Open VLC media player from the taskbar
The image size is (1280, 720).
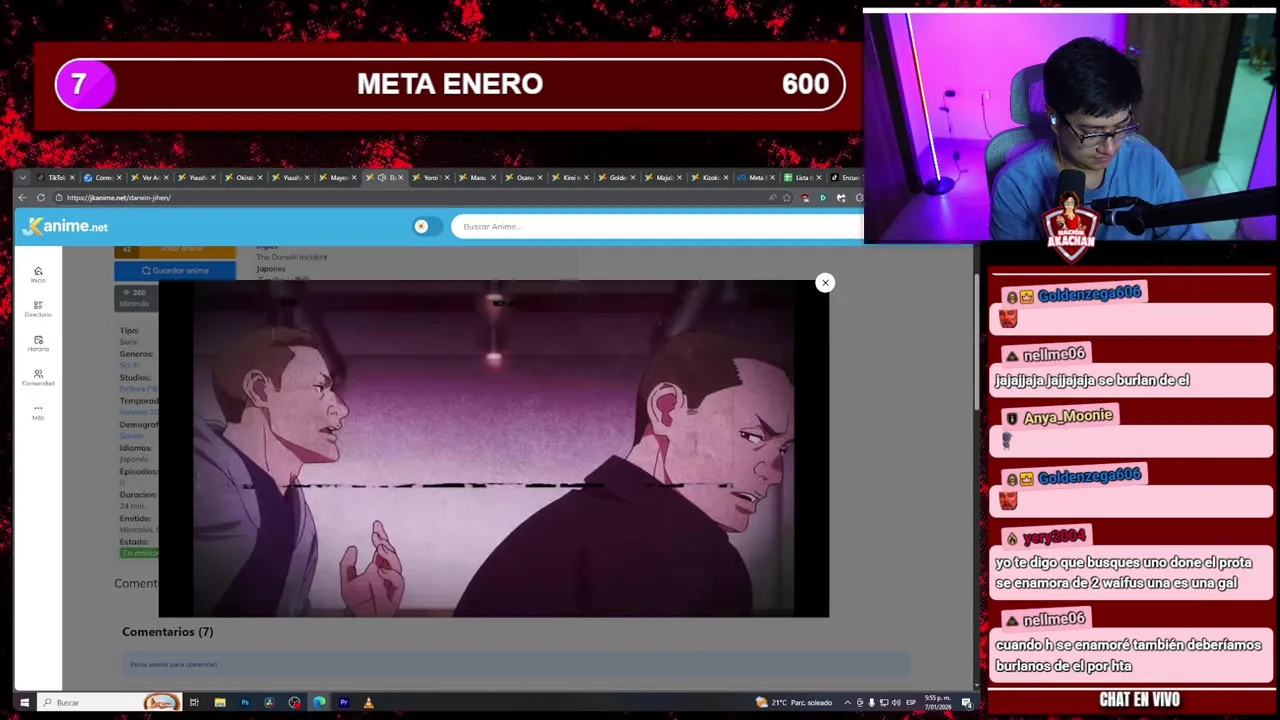pos(368,702)
